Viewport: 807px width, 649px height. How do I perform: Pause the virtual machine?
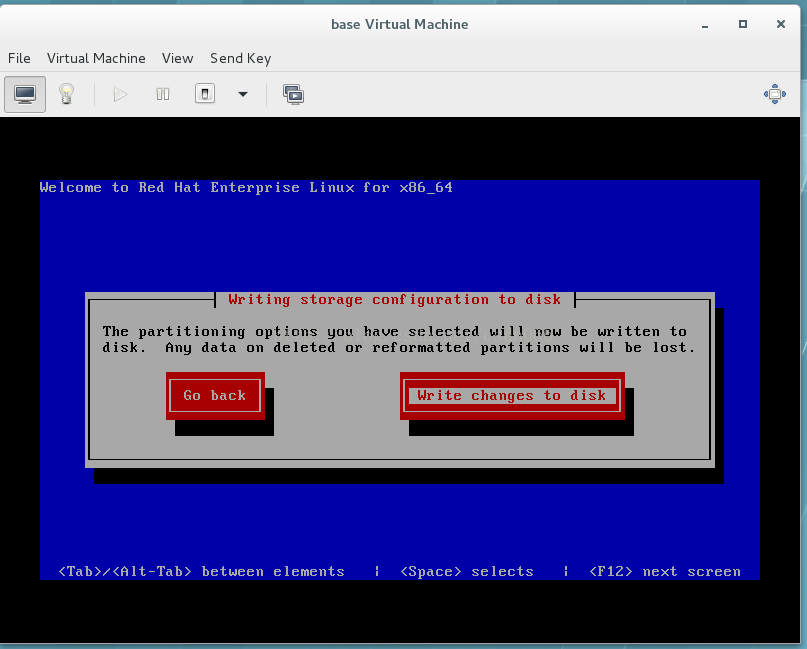pos(163,94)
